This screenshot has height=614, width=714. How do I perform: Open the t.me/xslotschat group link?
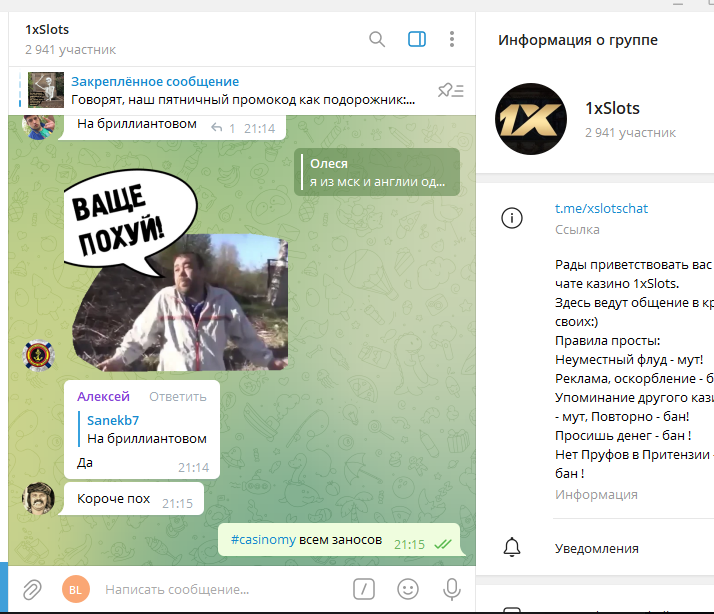coord(601,209)
